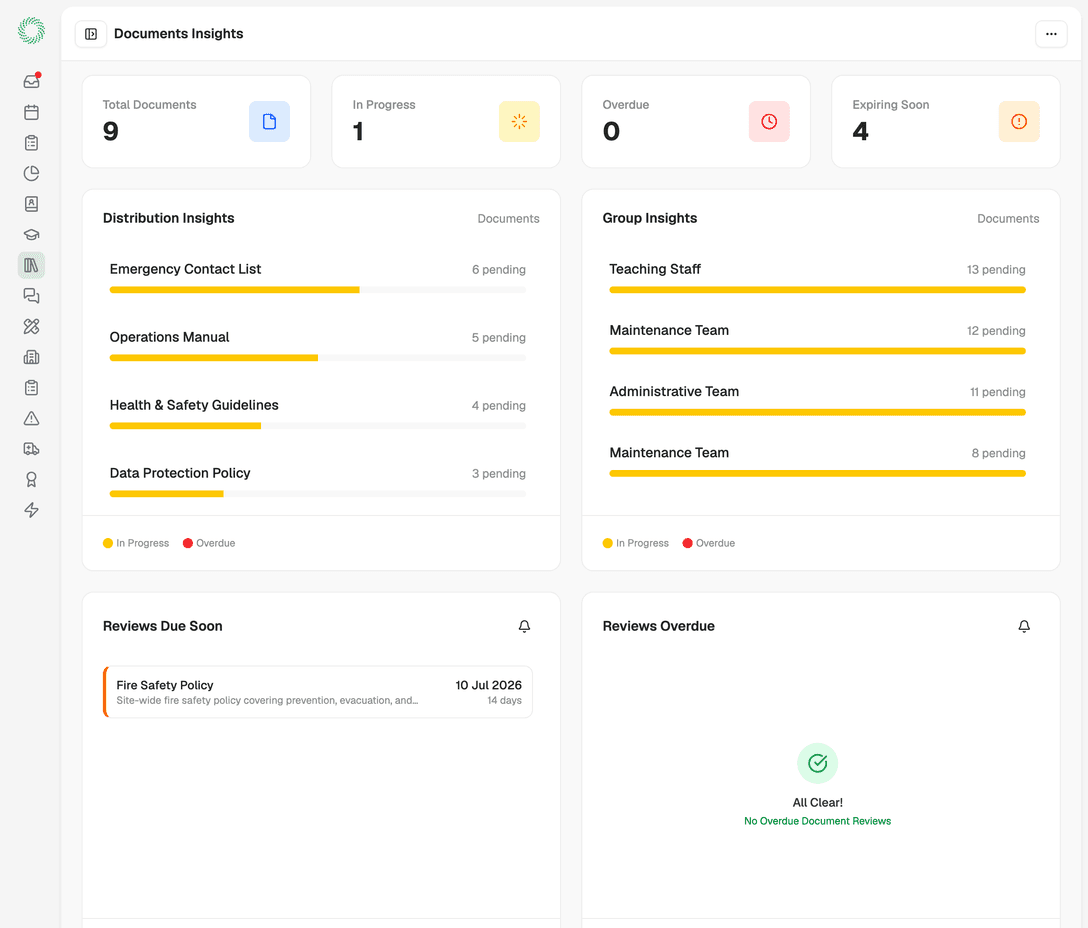
Task: Click the orange alert icon in Expiring Soon
Action: (x=1019, y=121)
